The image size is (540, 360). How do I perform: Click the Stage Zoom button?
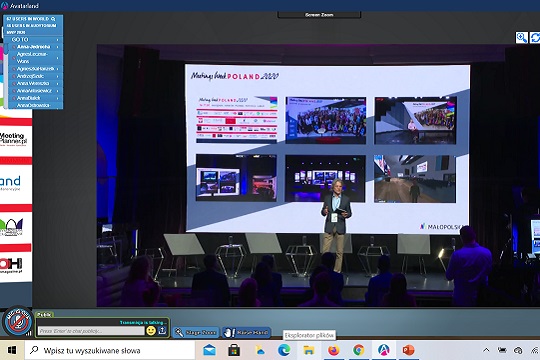pyautogui.click(x=196, y=332)
